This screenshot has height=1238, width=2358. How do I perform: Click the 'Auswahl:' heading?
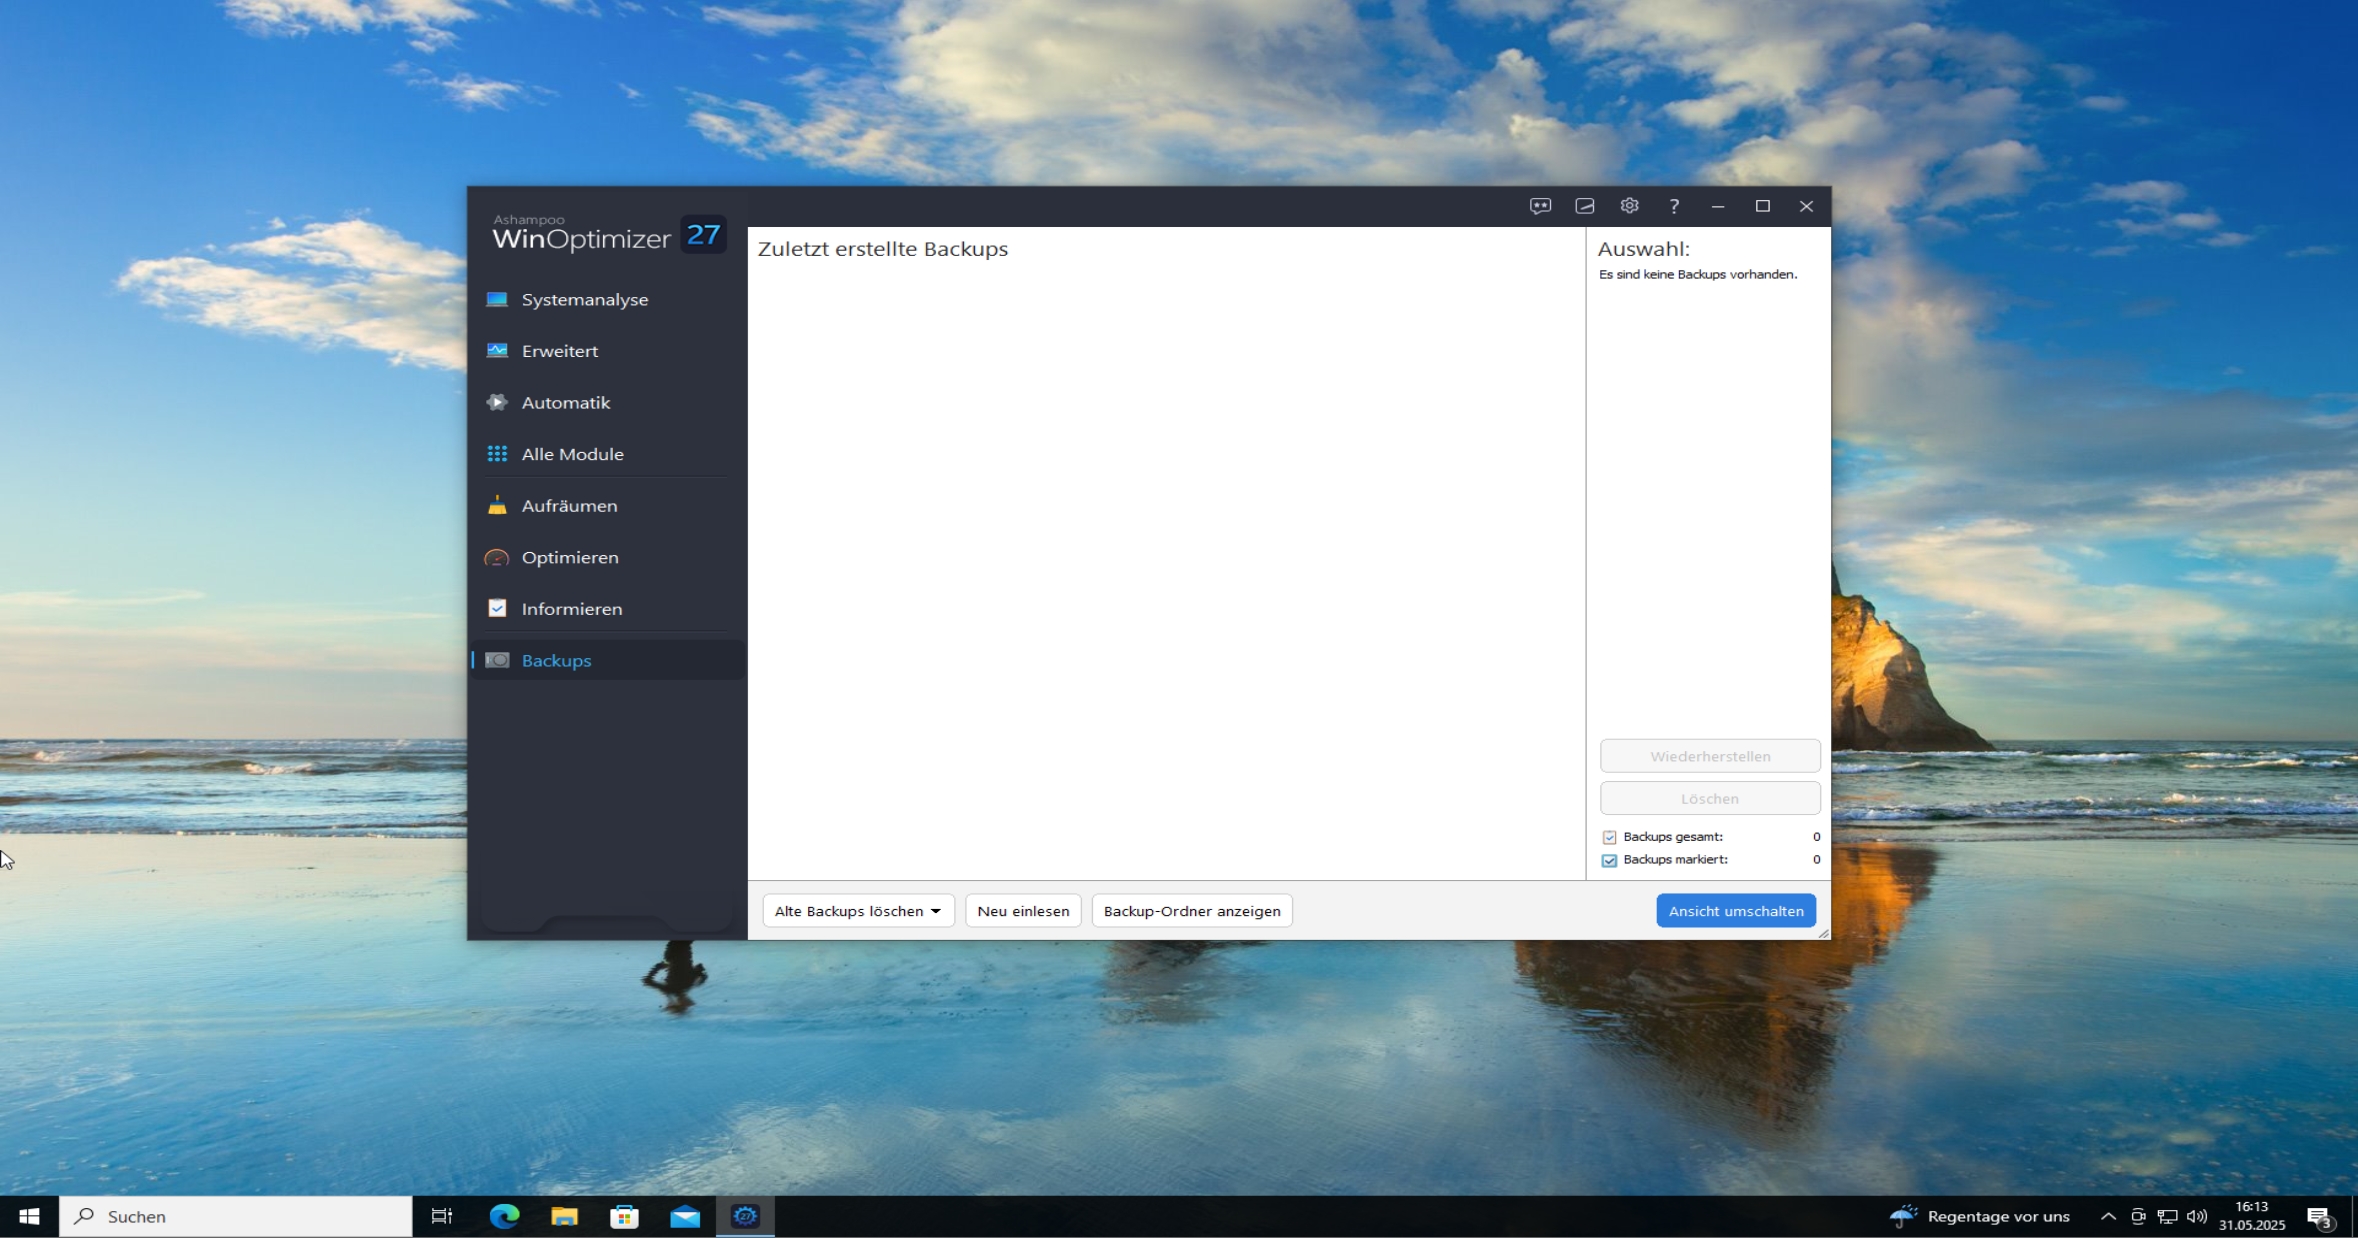(1643, 249)
